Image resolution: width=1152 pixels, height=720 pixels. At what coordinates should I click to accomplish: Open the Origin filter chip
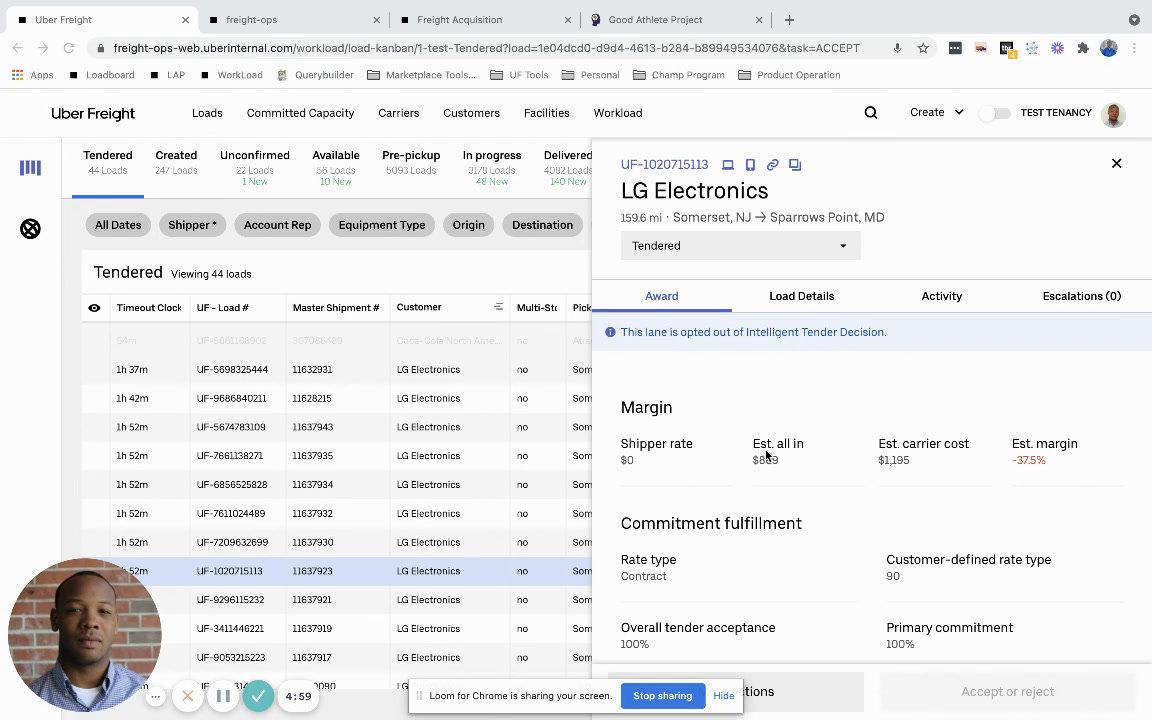point(469,225)
